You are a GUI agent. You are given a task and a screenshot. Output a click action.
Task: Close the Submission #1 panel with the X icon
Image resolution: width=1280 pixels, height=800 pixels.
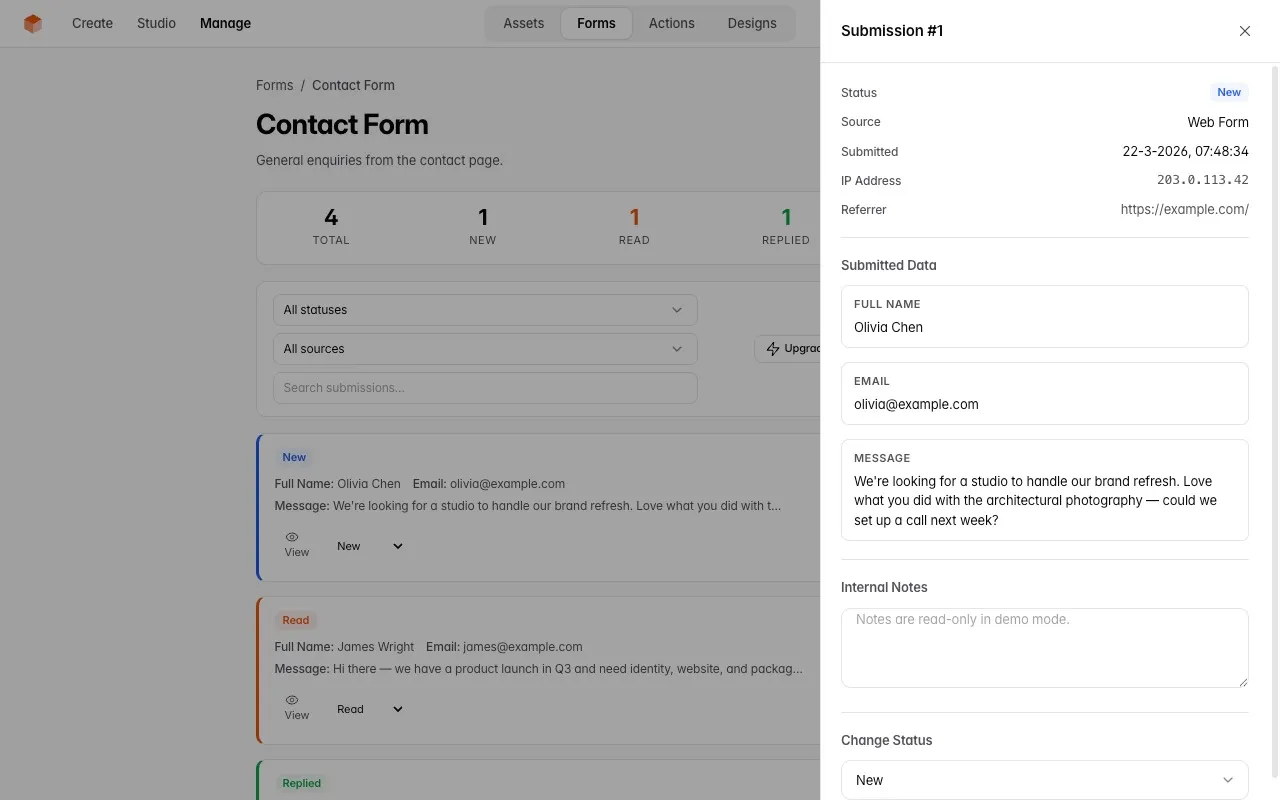click(x=1244, y=31)
